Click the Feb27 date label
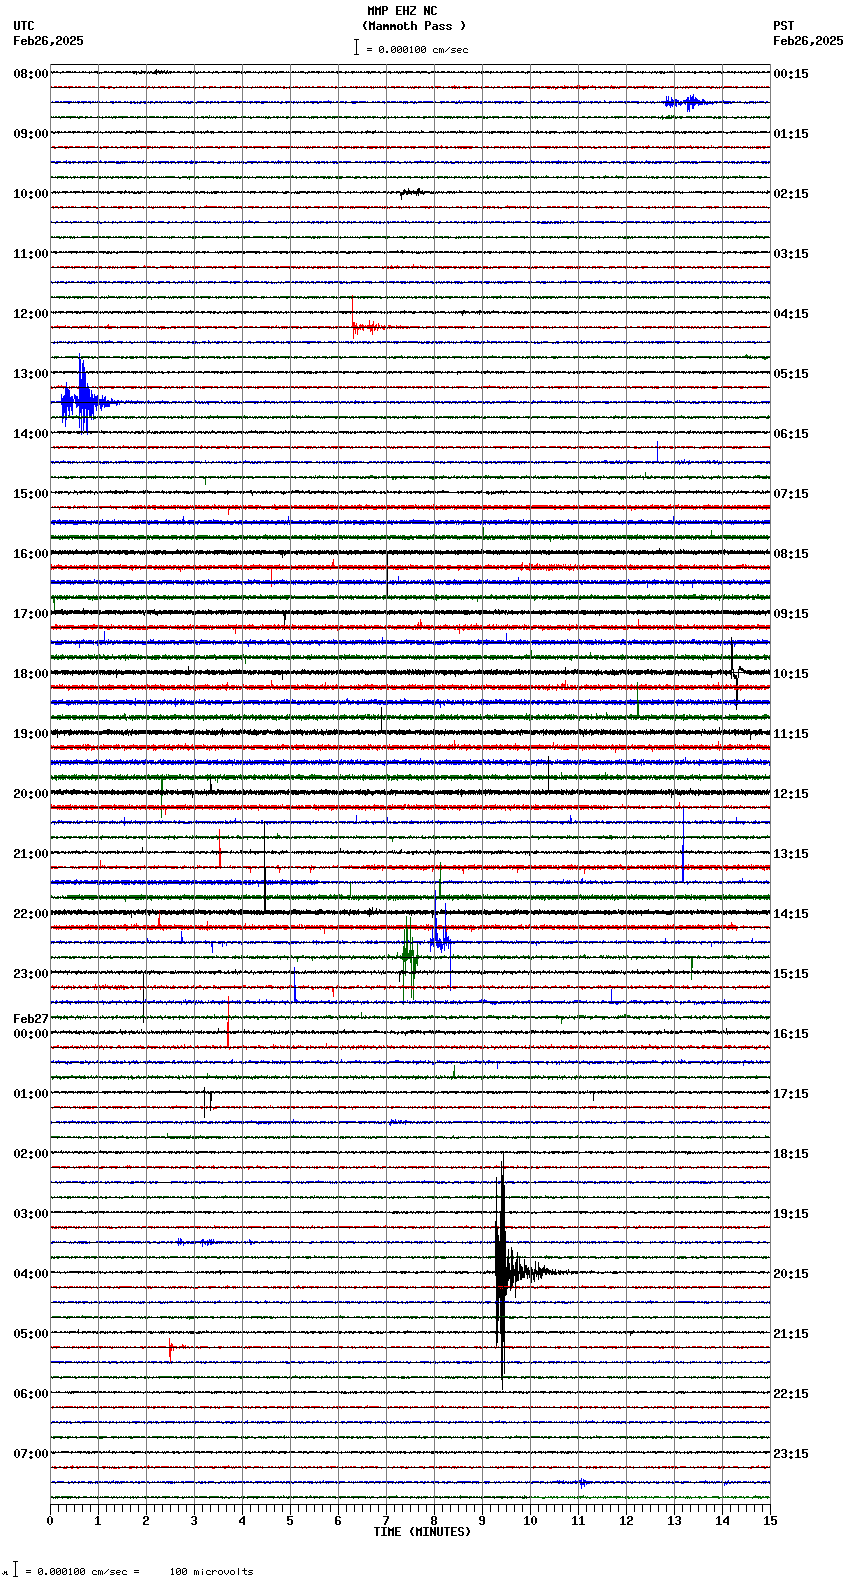850x1584 pixels. click(x=30, y=1019)
